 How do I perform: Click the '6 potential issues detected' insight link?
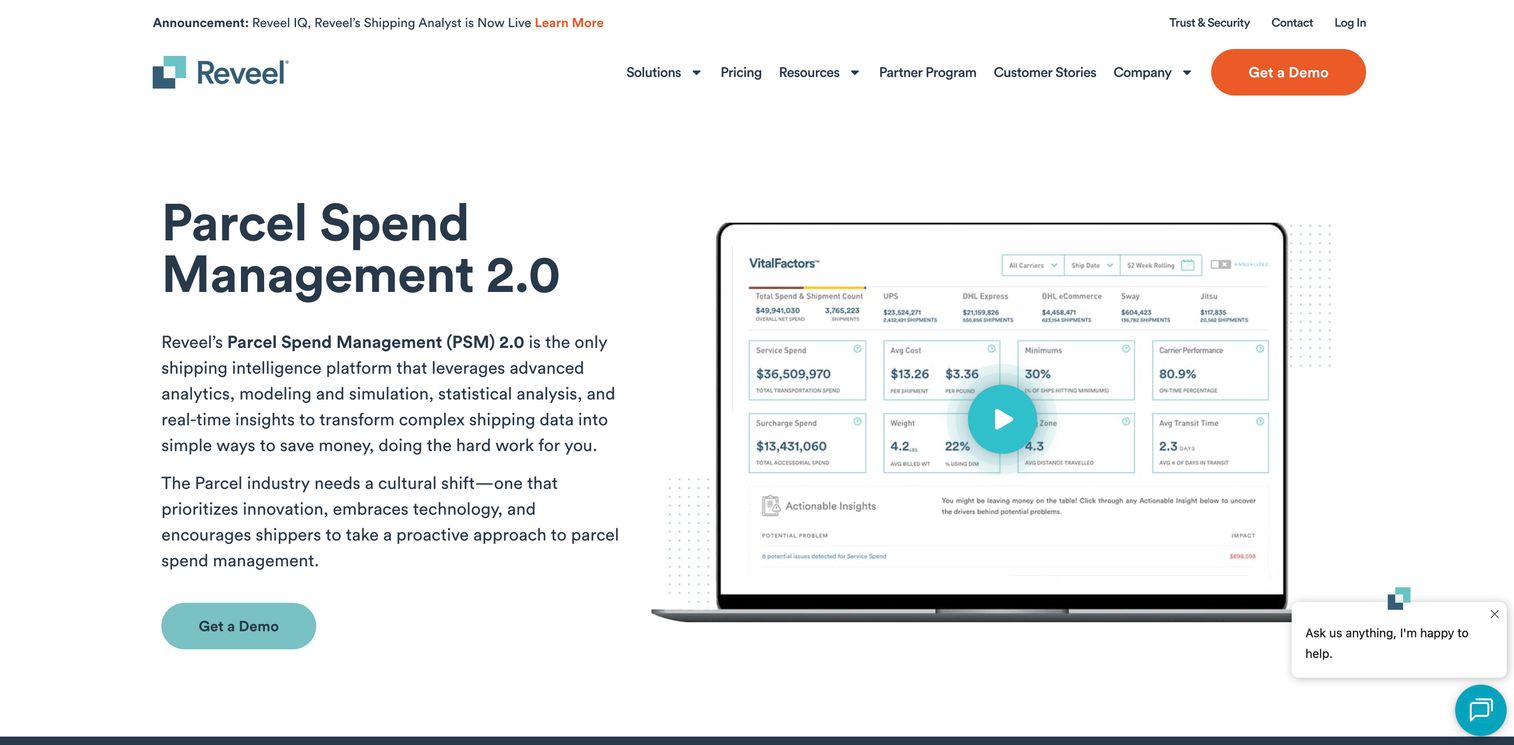click(824, 556)
